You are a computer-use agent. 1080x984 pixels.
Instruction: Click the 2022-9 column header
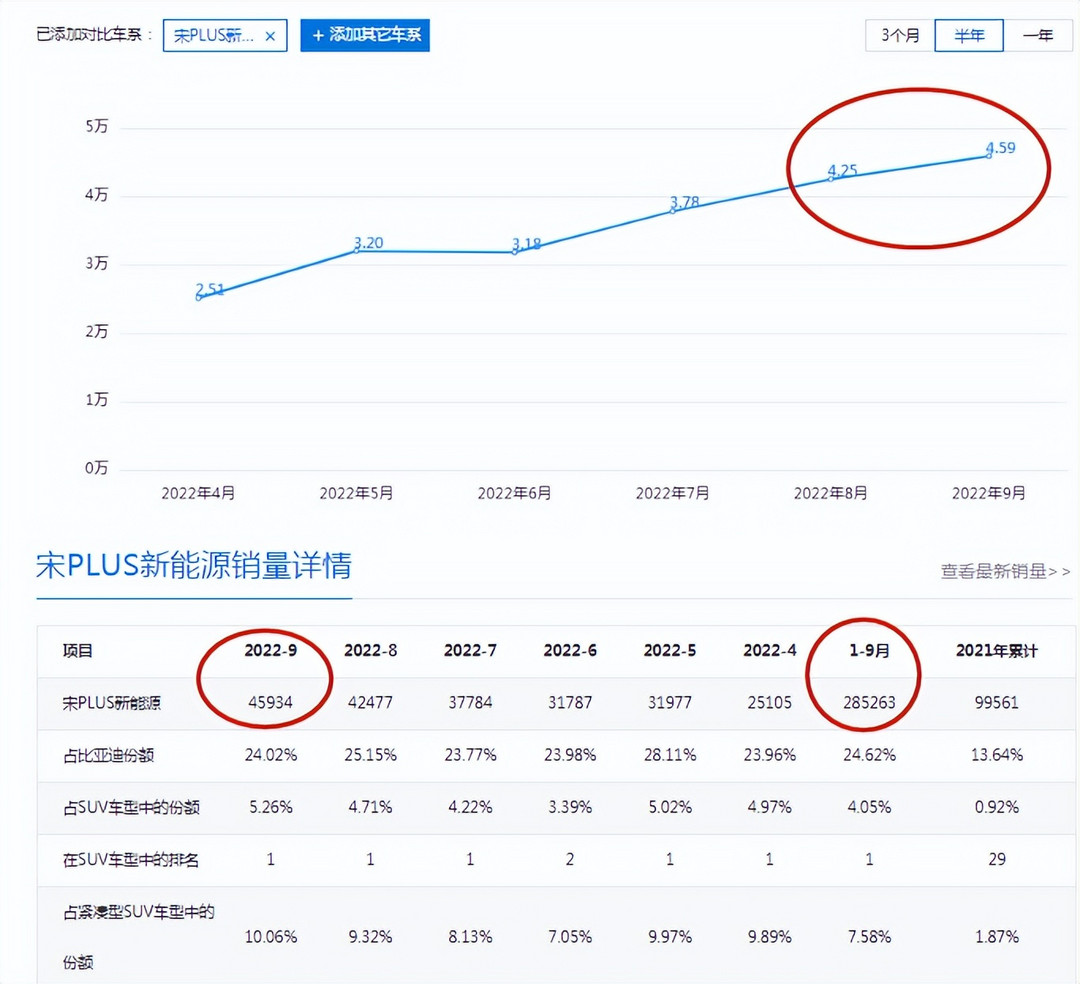(x=271, y=651)
